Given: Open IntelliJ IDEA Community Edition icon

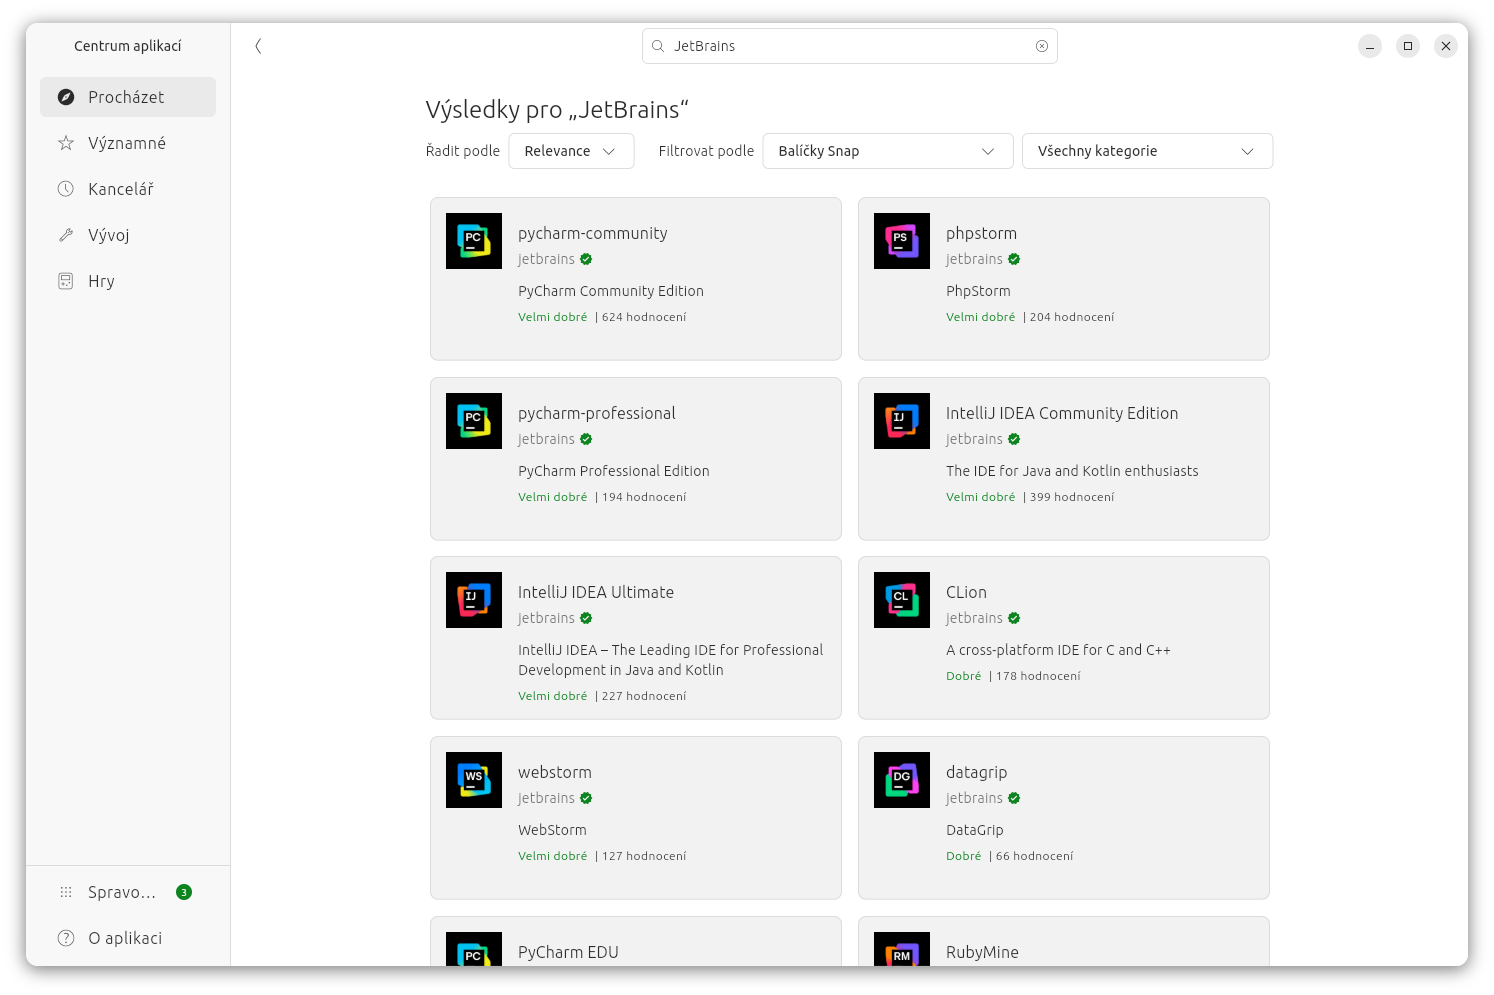Looking at the screenshot, I should click(x=901, y=421).
